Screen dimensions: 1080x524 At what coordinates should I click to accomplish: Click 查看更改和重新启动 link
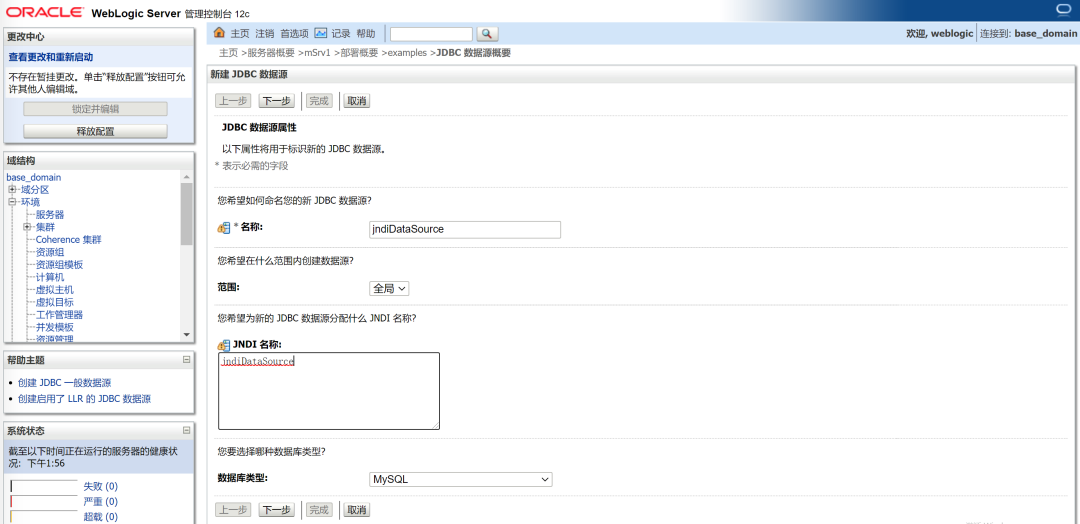coord(50,57)
